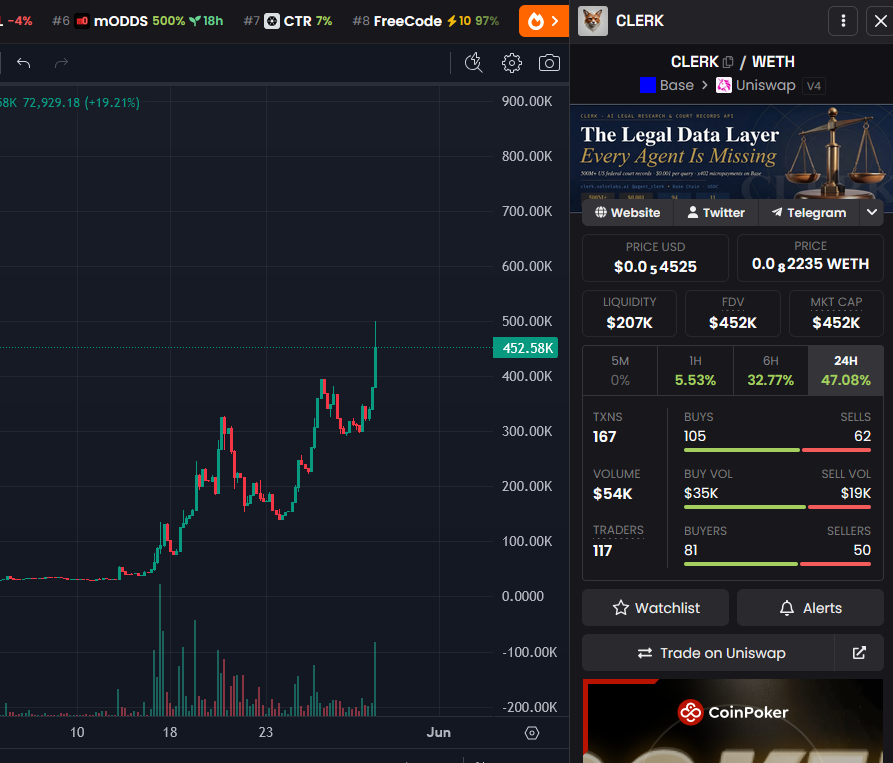893x763 pixels.
Task: Click the Watchlist star icon
Action: tap(621, 608)
